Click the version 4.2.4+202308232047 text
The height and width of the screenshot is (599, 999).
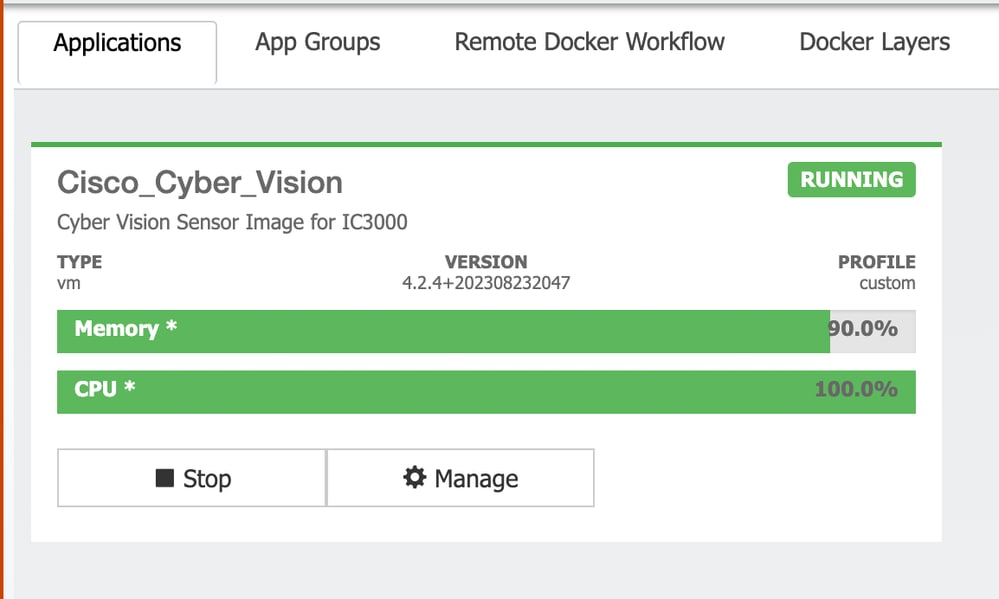pos(486,283)
